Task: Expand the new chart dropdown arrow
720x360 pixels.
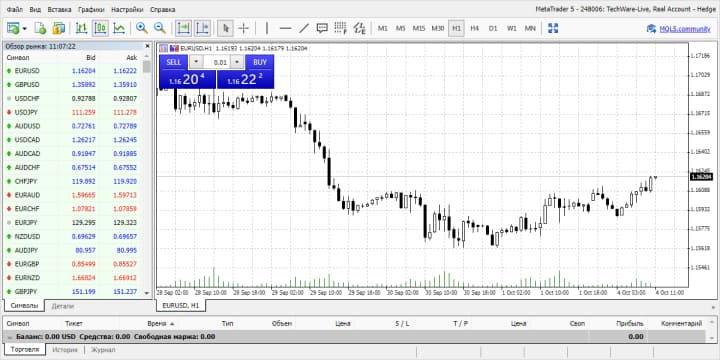Action: pos(24,28)
